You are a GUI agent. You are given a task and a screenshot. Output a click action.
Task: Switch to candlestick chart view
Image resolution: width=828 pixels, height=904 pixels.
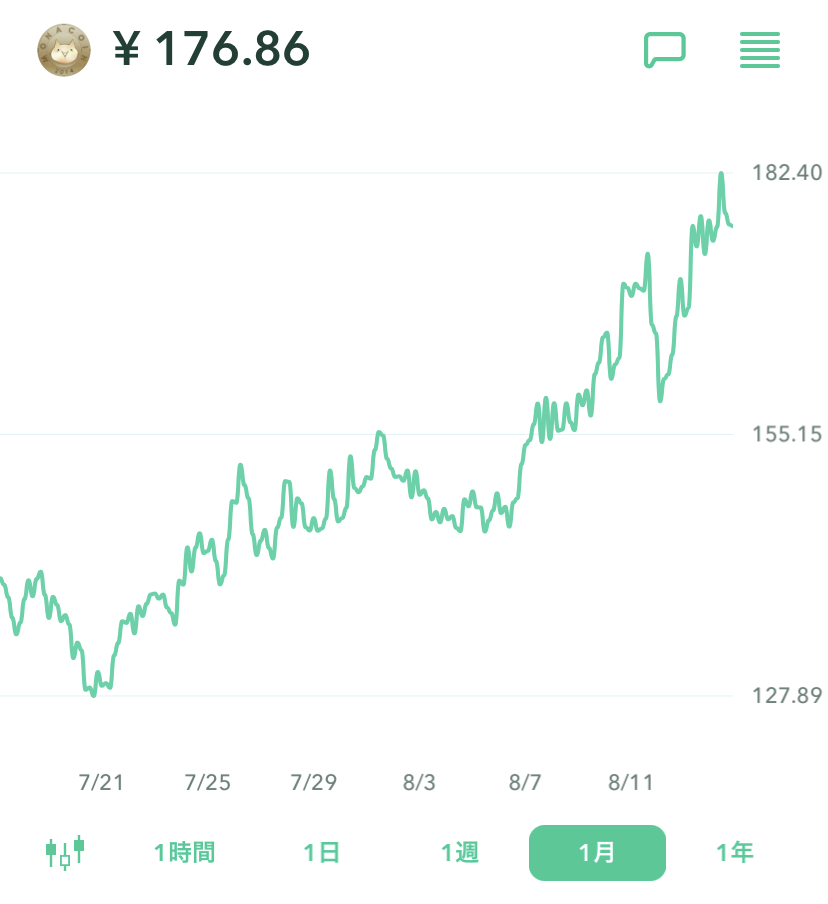[x=65, y=852]
